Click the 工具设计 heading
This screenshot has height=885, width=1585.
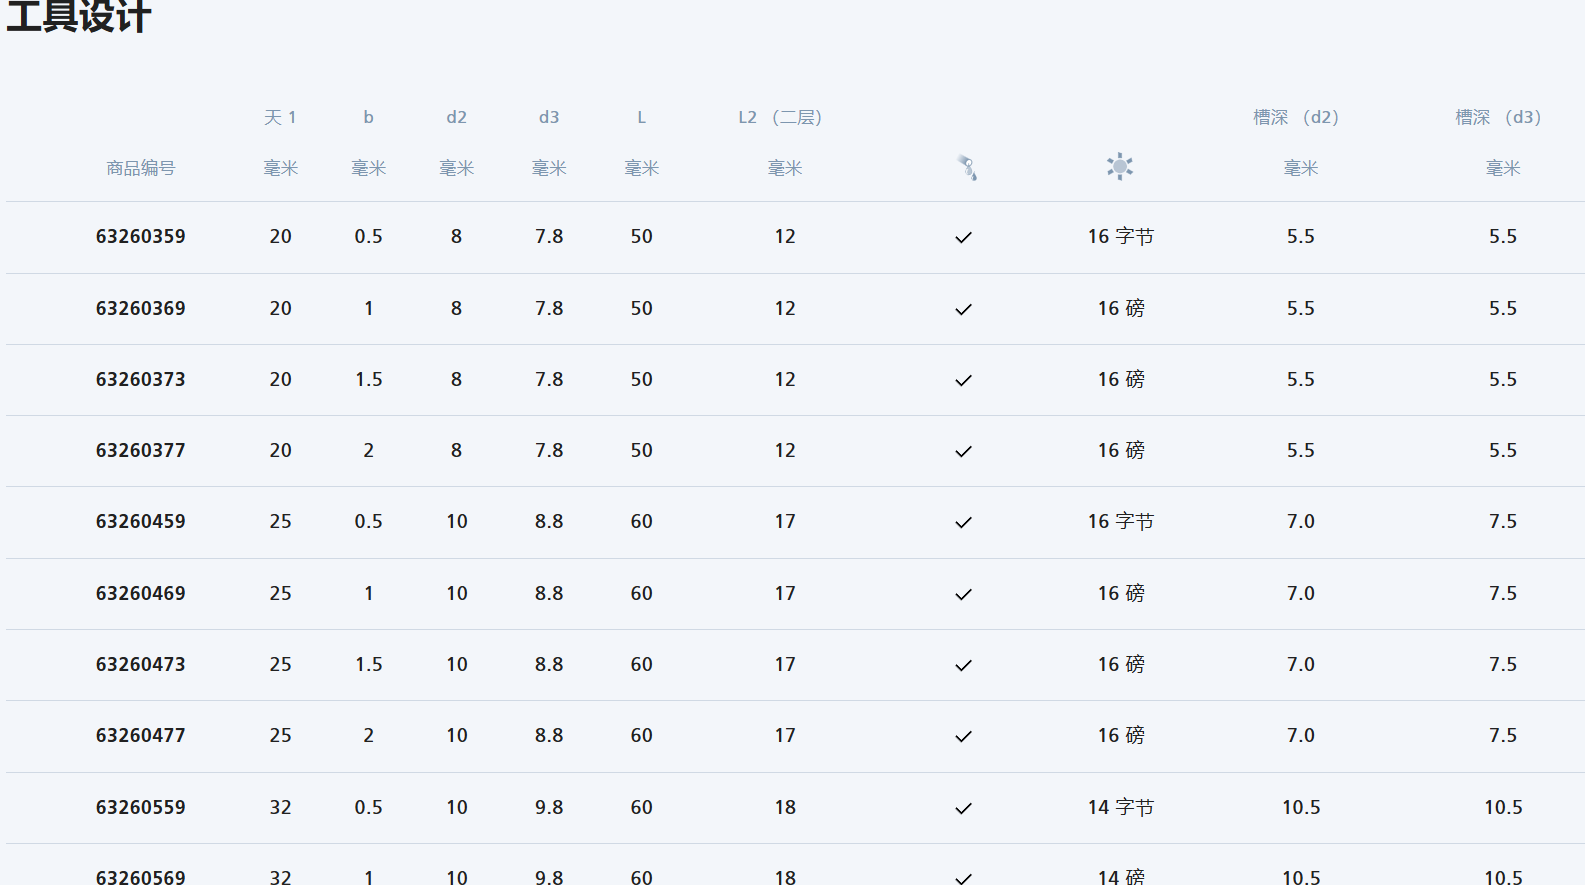78,17
